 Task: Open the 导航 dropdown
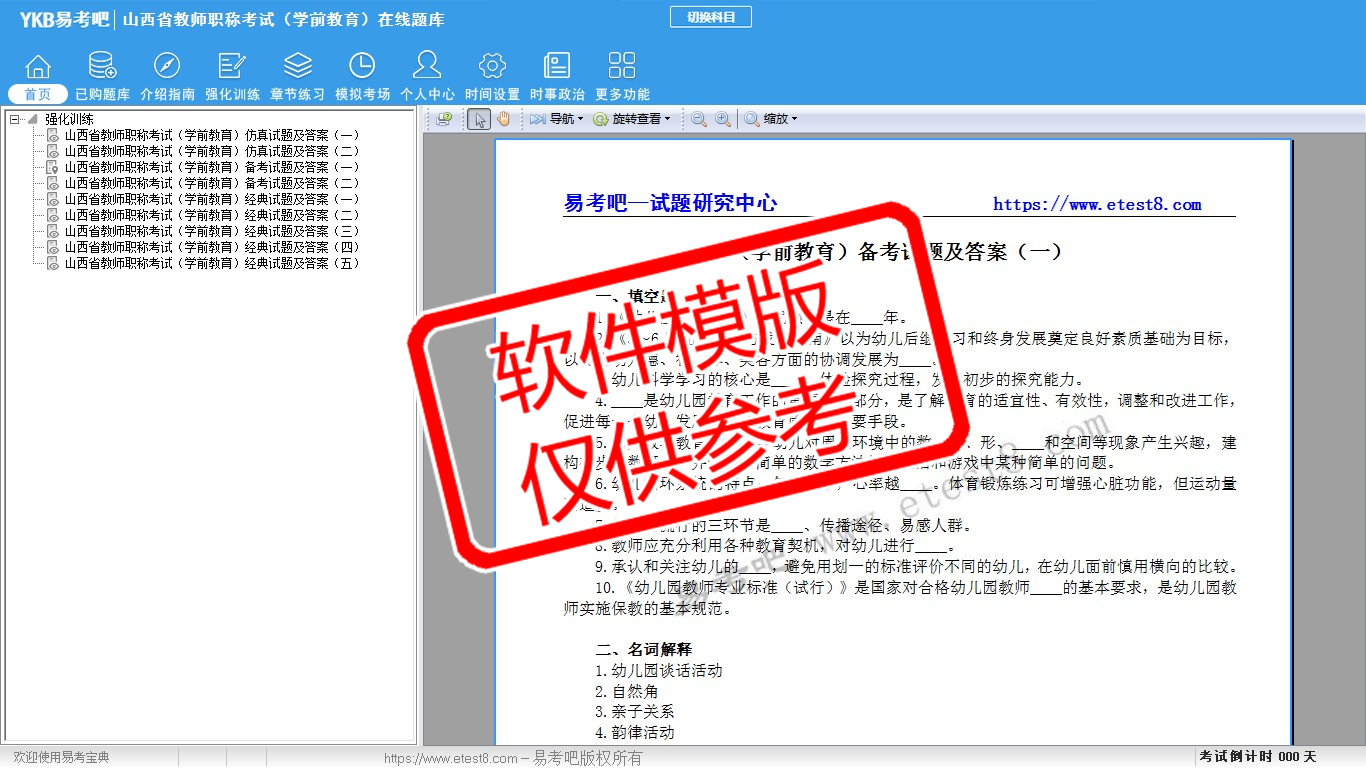click(x=557, y=119)
